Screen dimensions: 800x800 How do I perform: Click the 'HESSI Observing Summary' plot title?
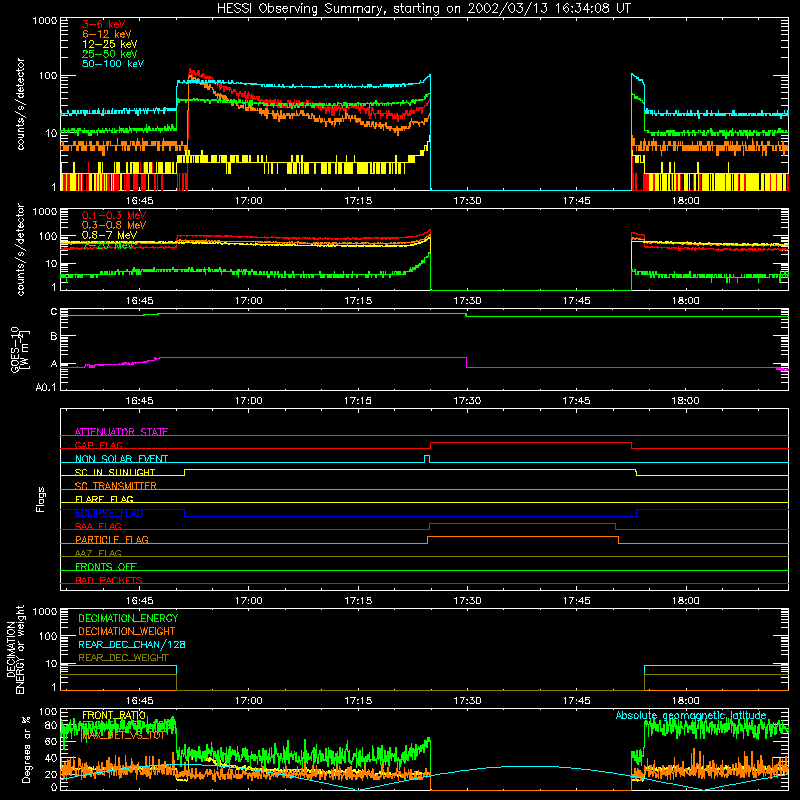click(x=423, y=9)
